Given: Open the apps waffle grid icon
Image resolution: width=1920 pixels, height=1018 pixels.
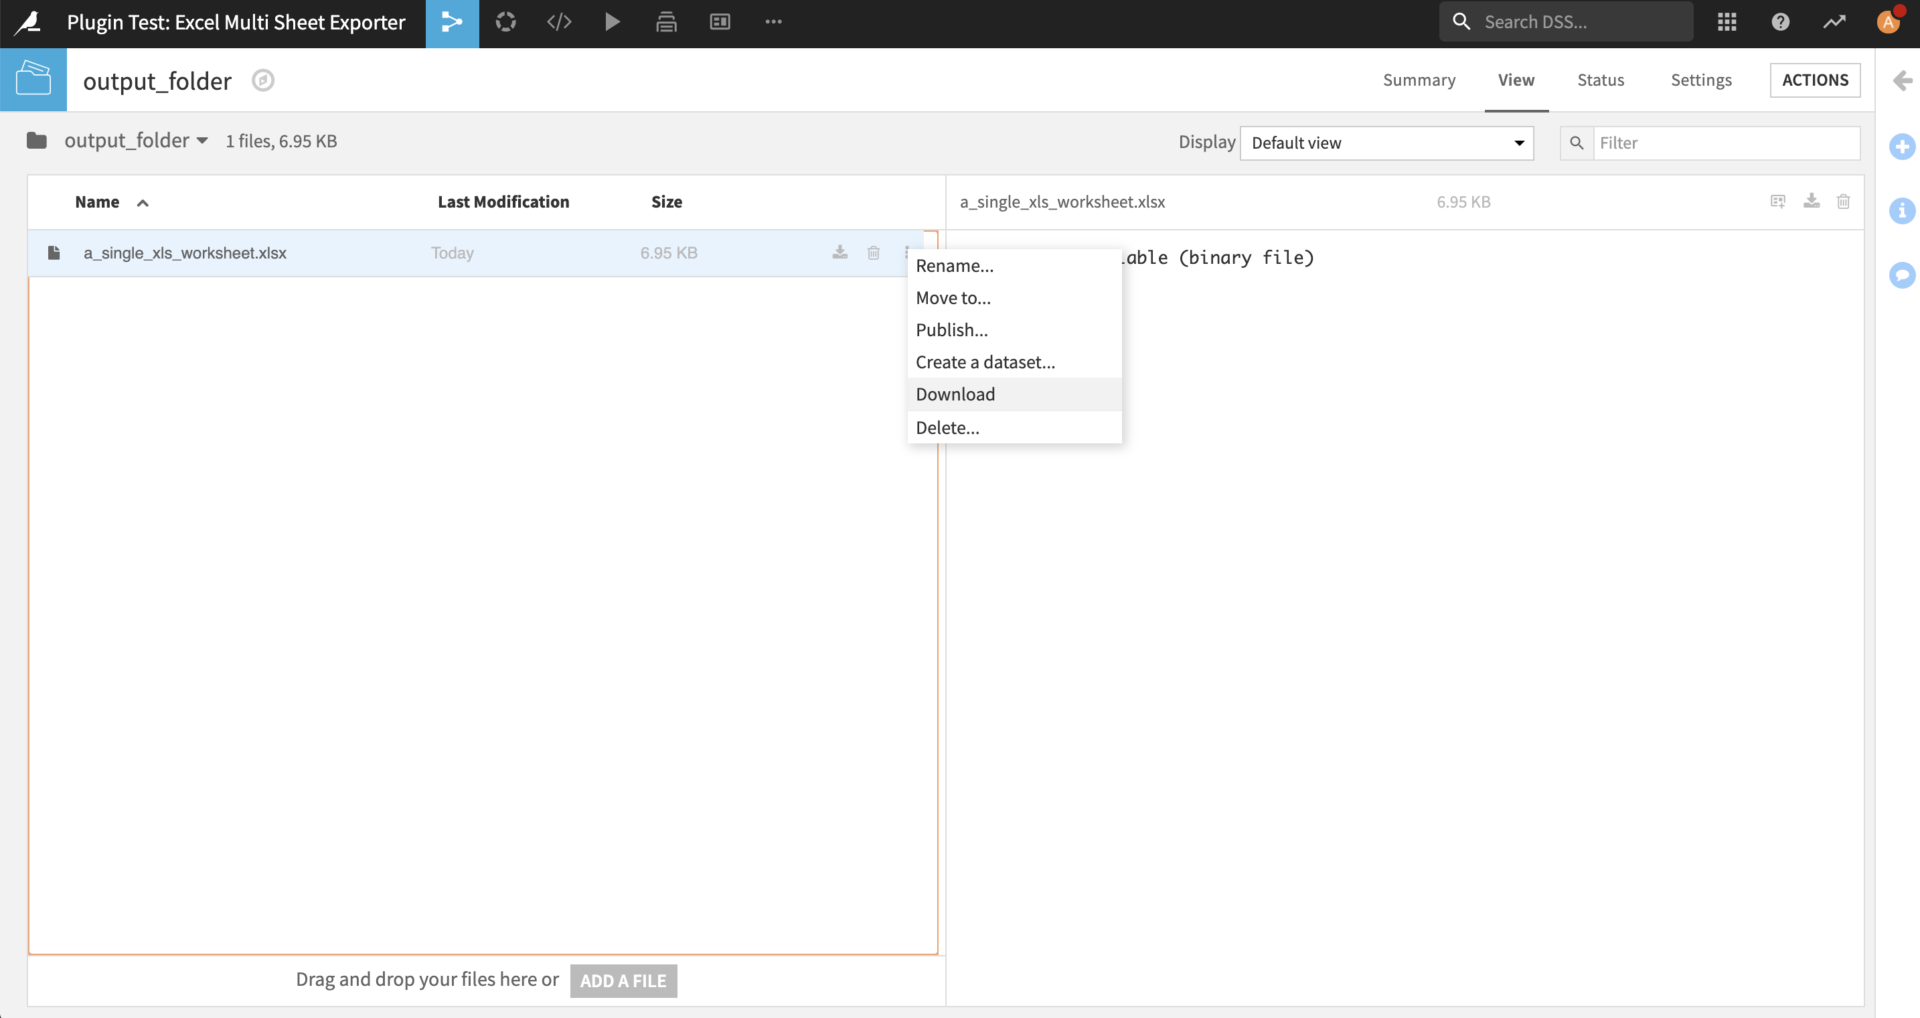Looking at the screenshot, I should 1727,21.
